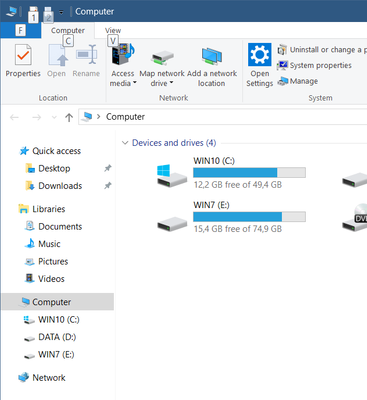This screenshot has height=400, width=367.
Task: Click the Map network drive icon
Action: point(162,57)
